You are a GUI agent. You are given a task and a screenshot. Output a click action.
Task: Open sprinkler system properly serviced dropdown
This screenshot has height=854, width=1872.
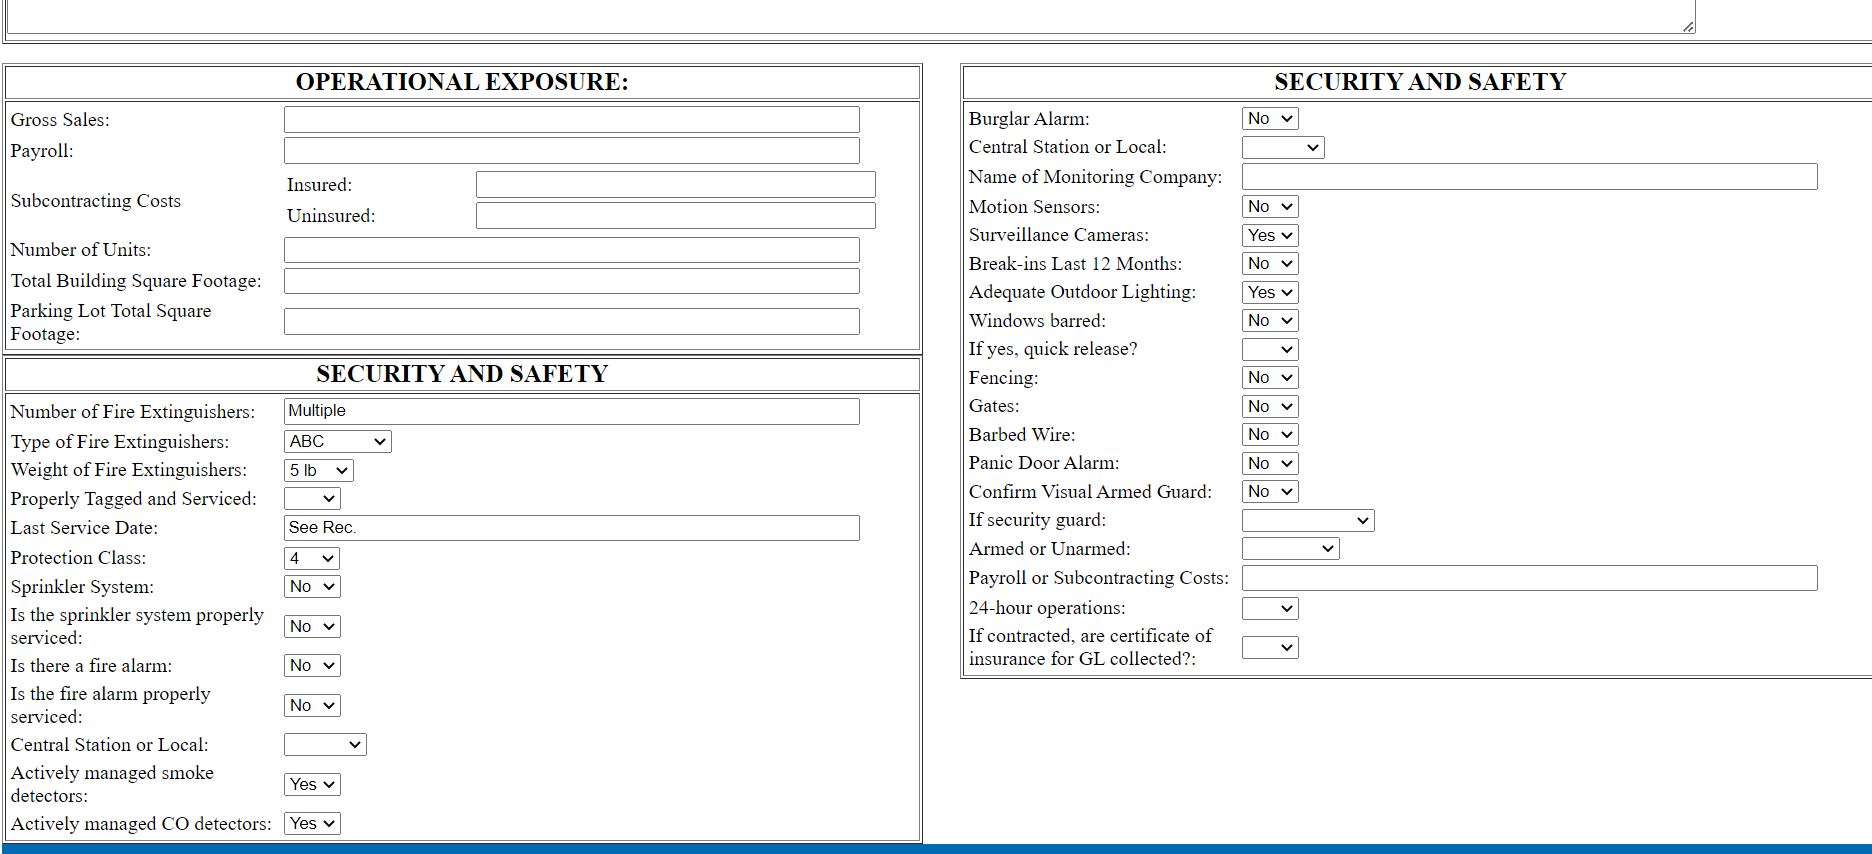[312, 626]
